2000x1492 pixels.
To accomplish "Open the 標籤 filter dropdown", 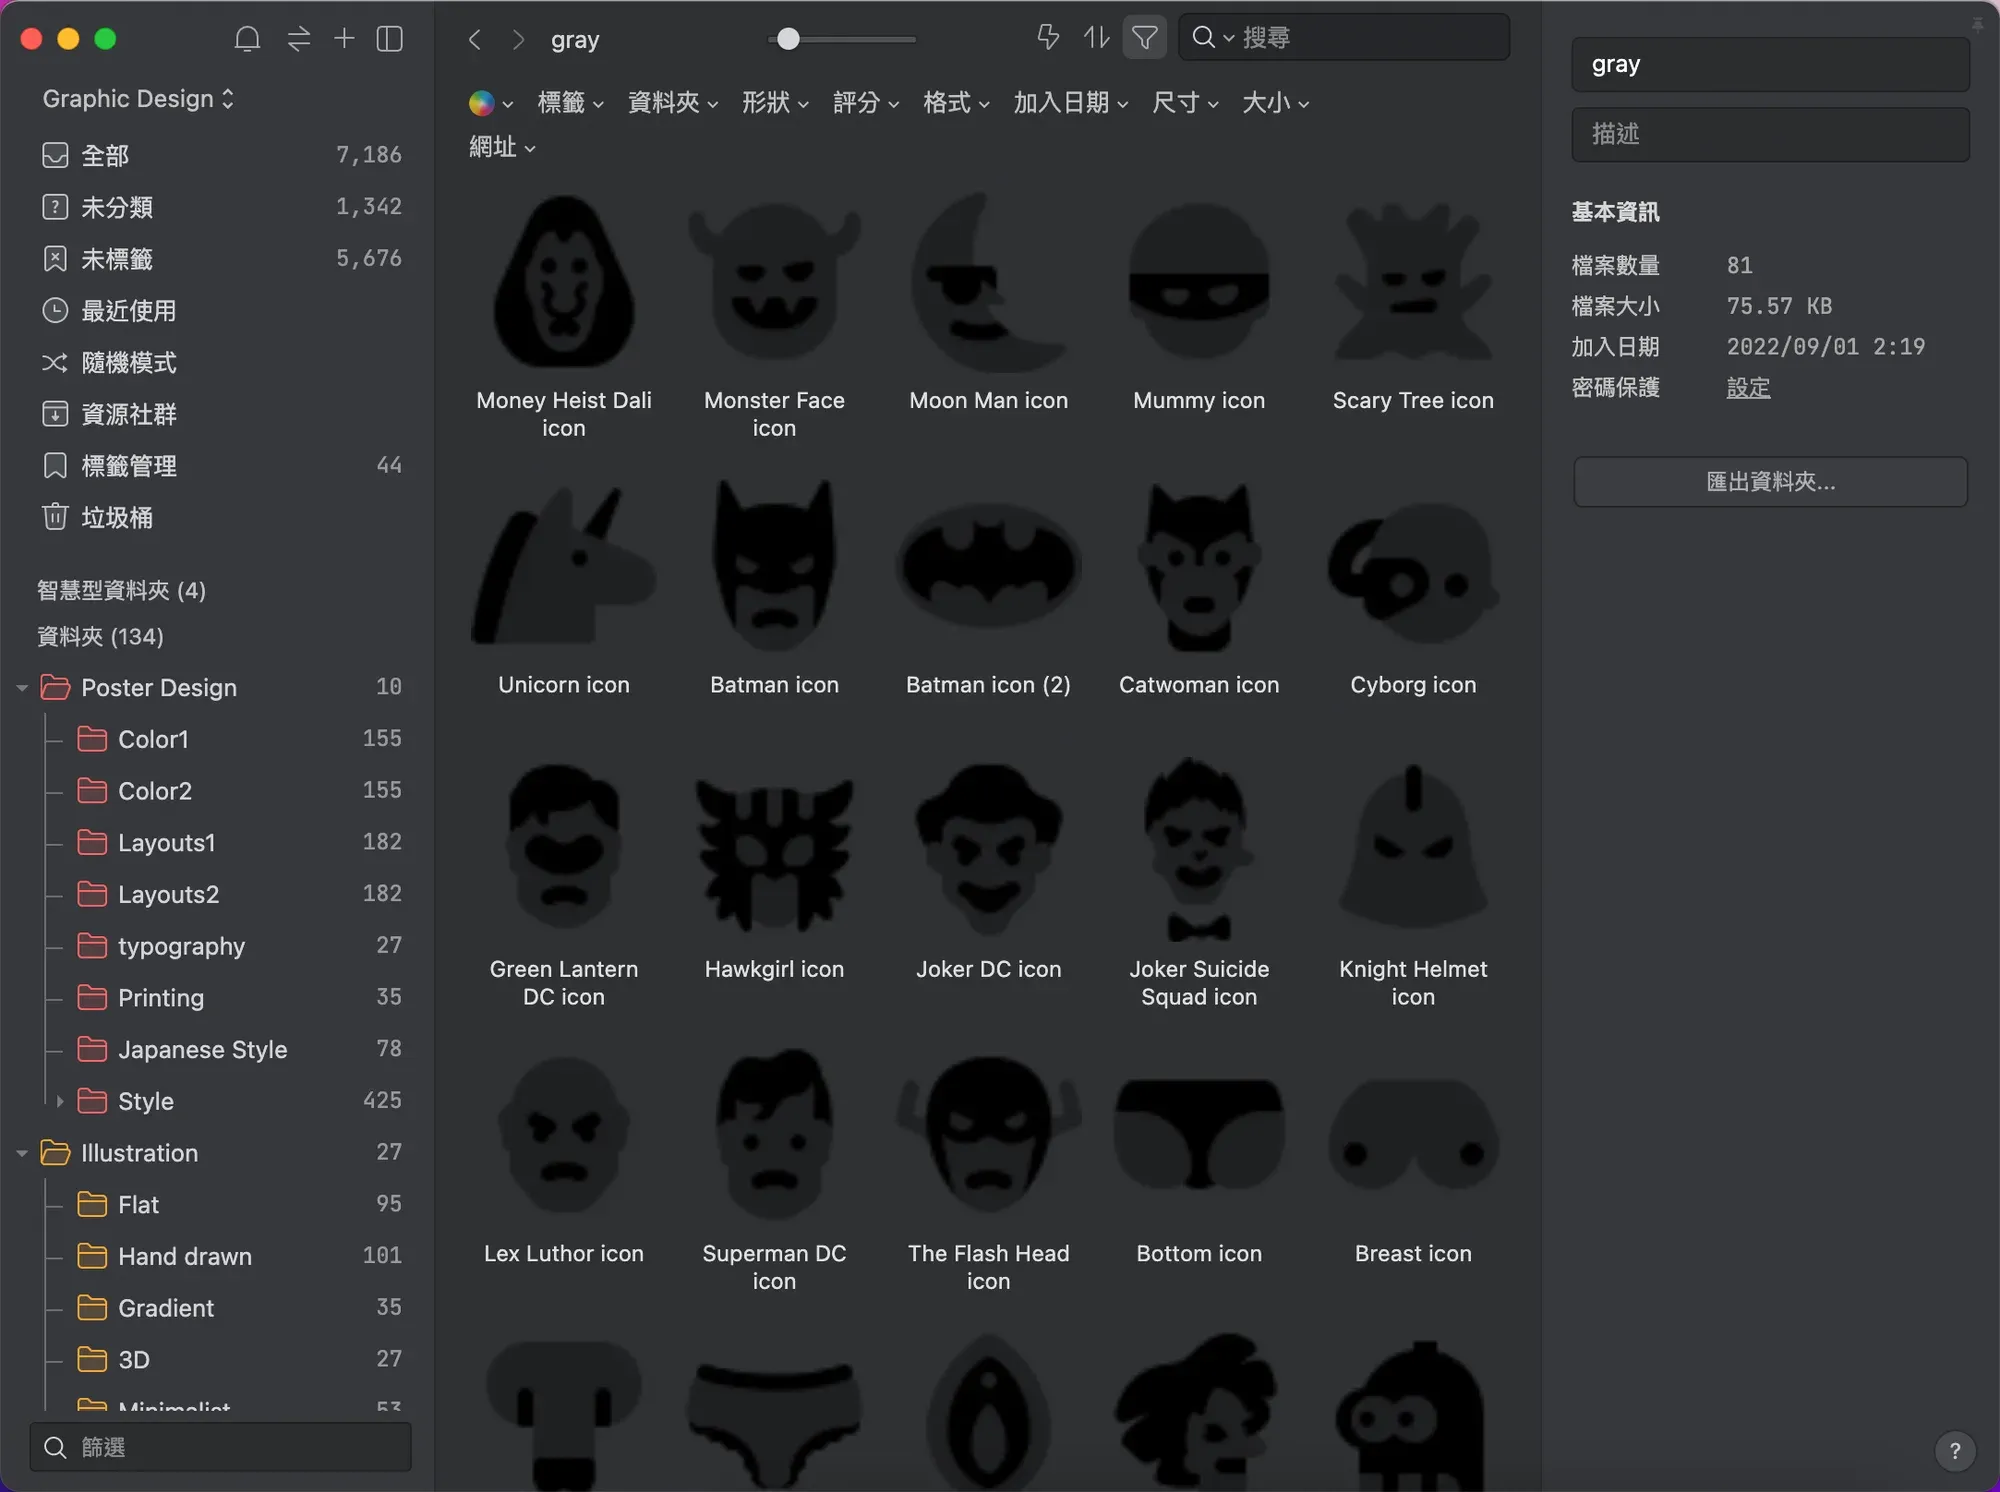I will [x=570, y=103].
